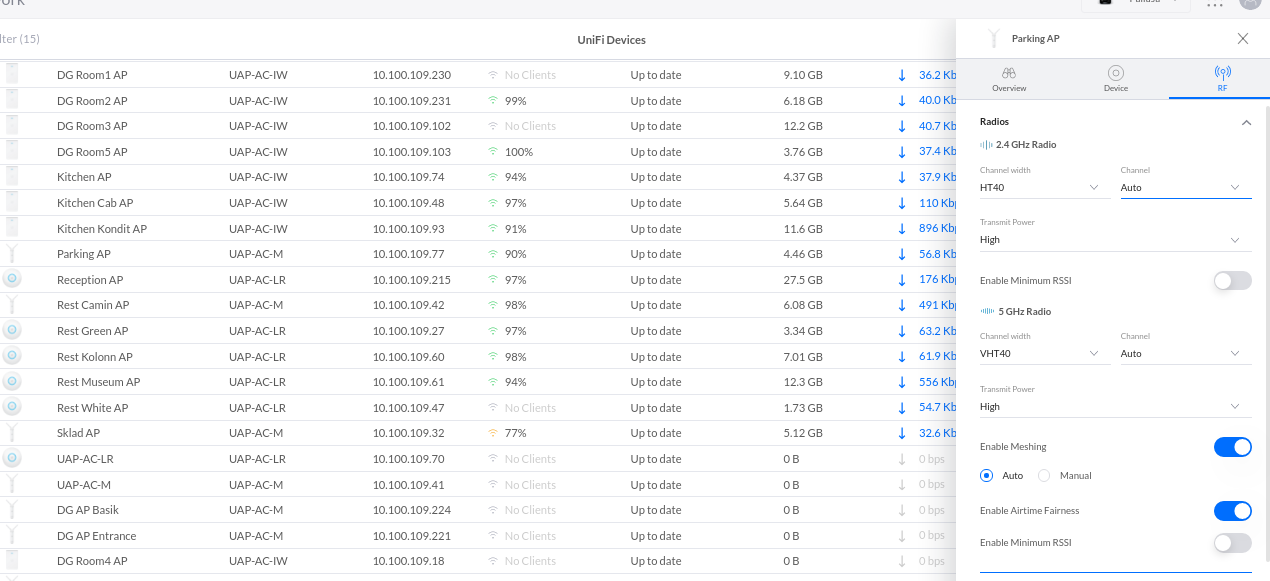Click the green Wi-Fi icon beside 100%
Screen dimensions: 1270x581
tap(492, 152)
